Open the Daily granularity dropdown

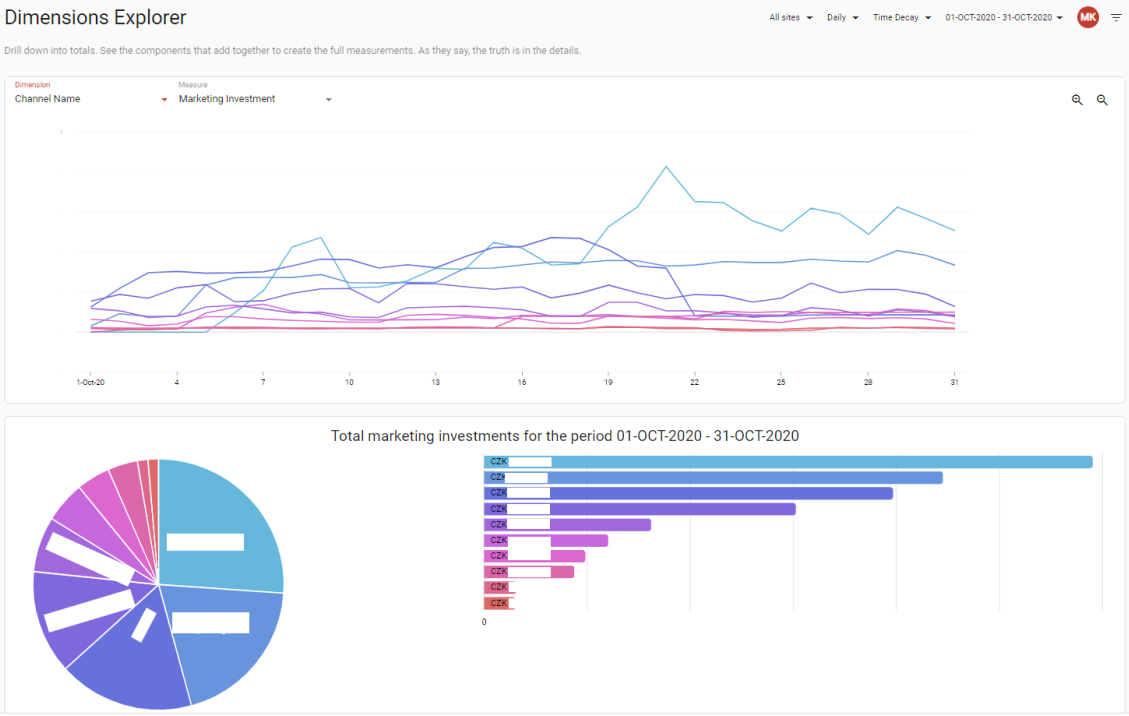click(842, 17)
